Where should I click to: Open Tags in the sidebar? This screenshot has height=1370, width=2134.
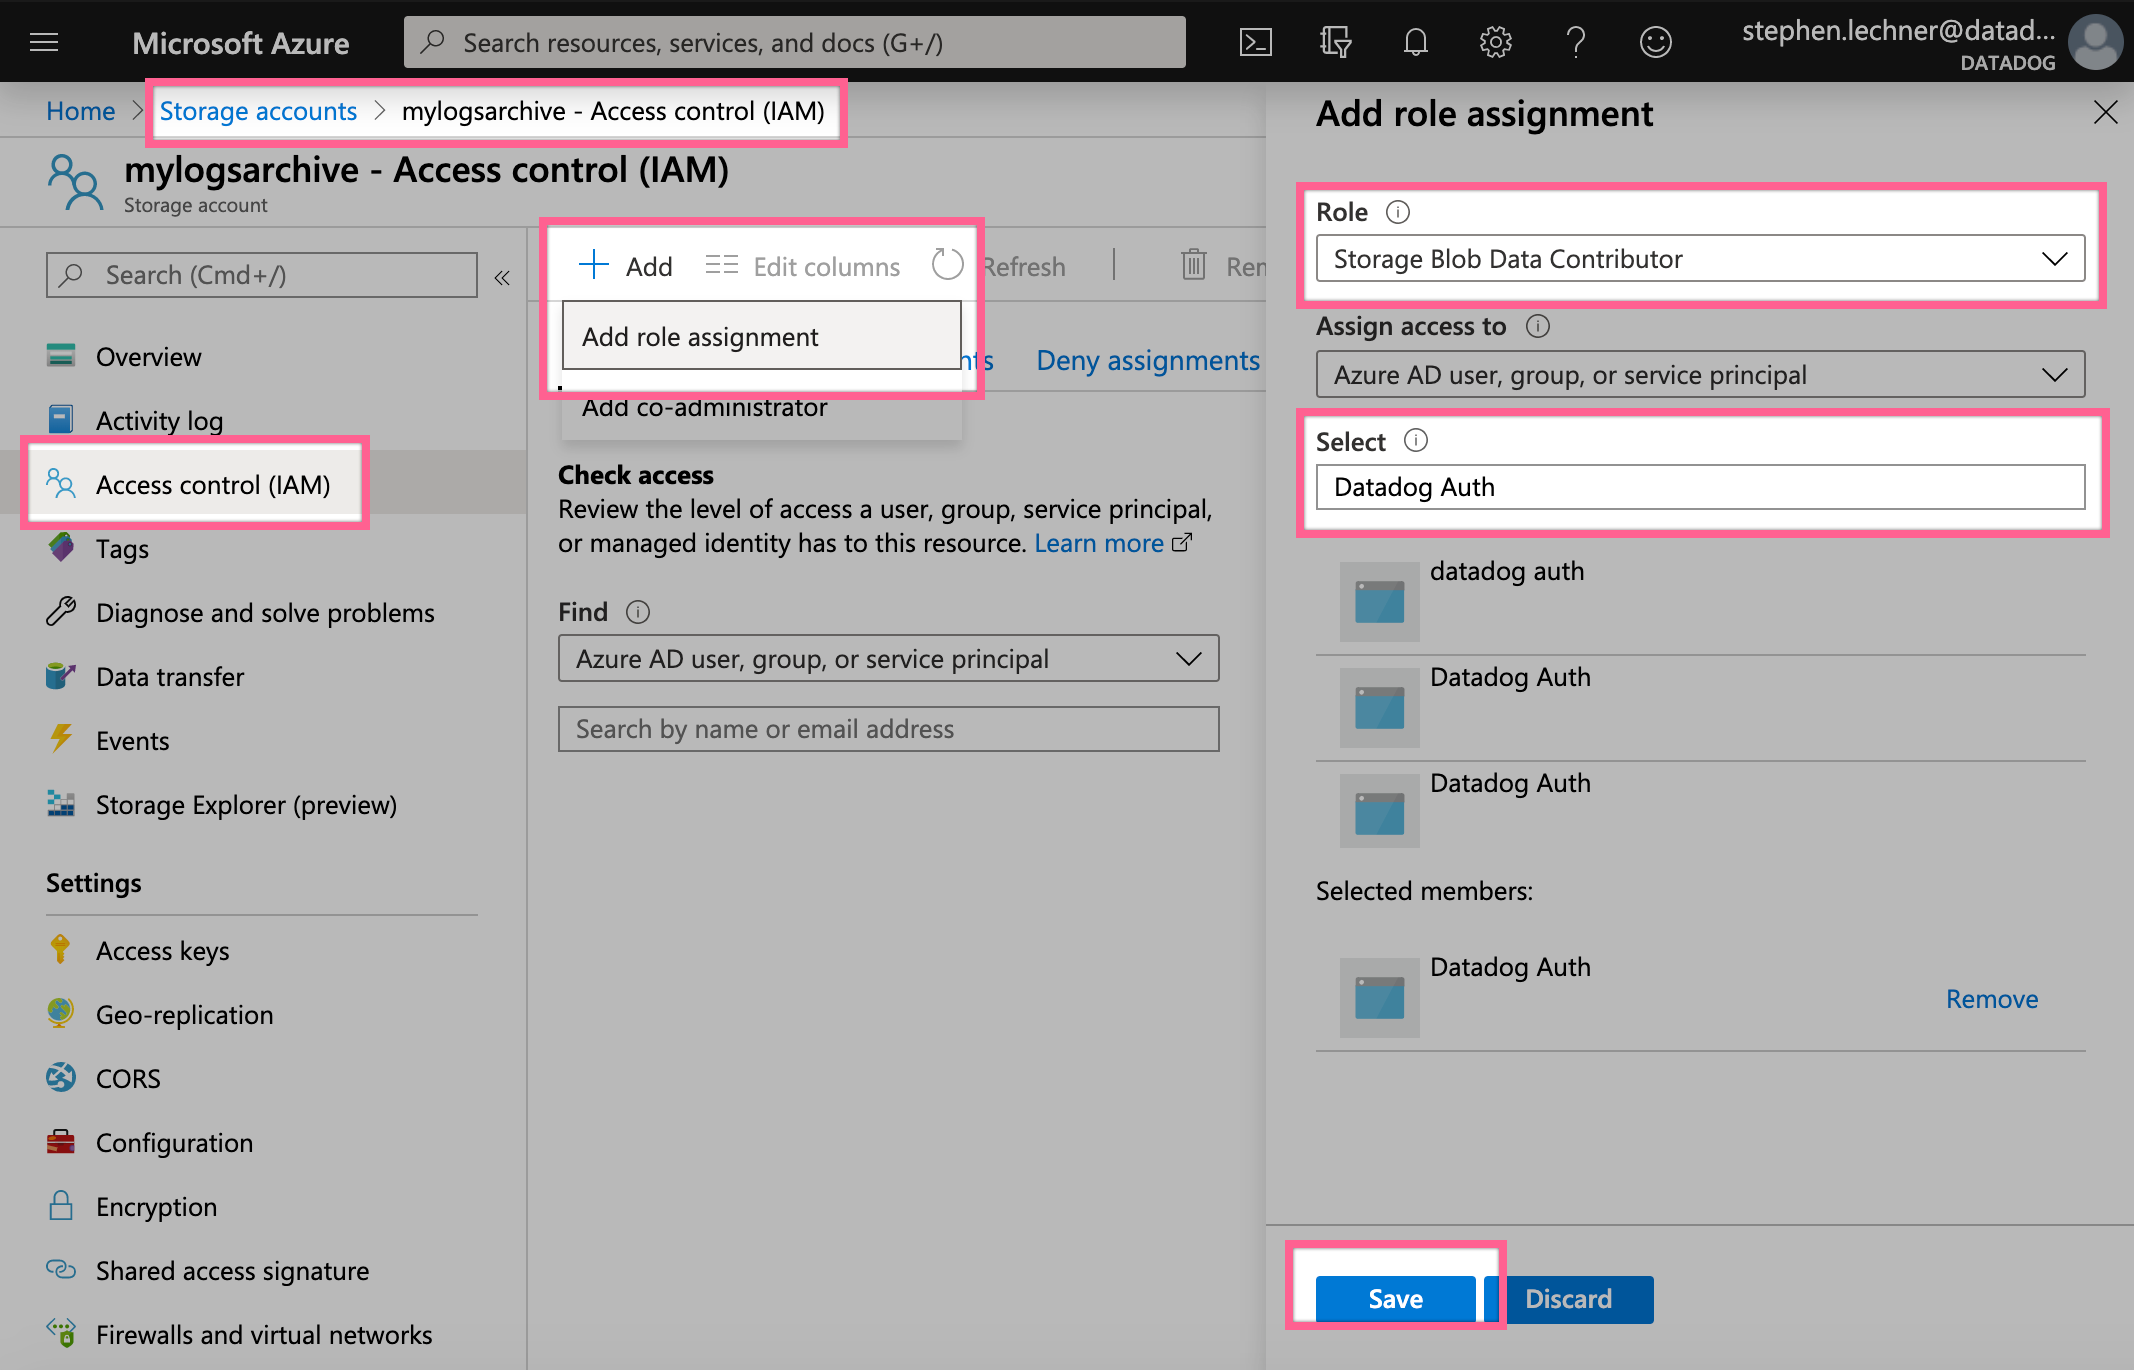98,549
